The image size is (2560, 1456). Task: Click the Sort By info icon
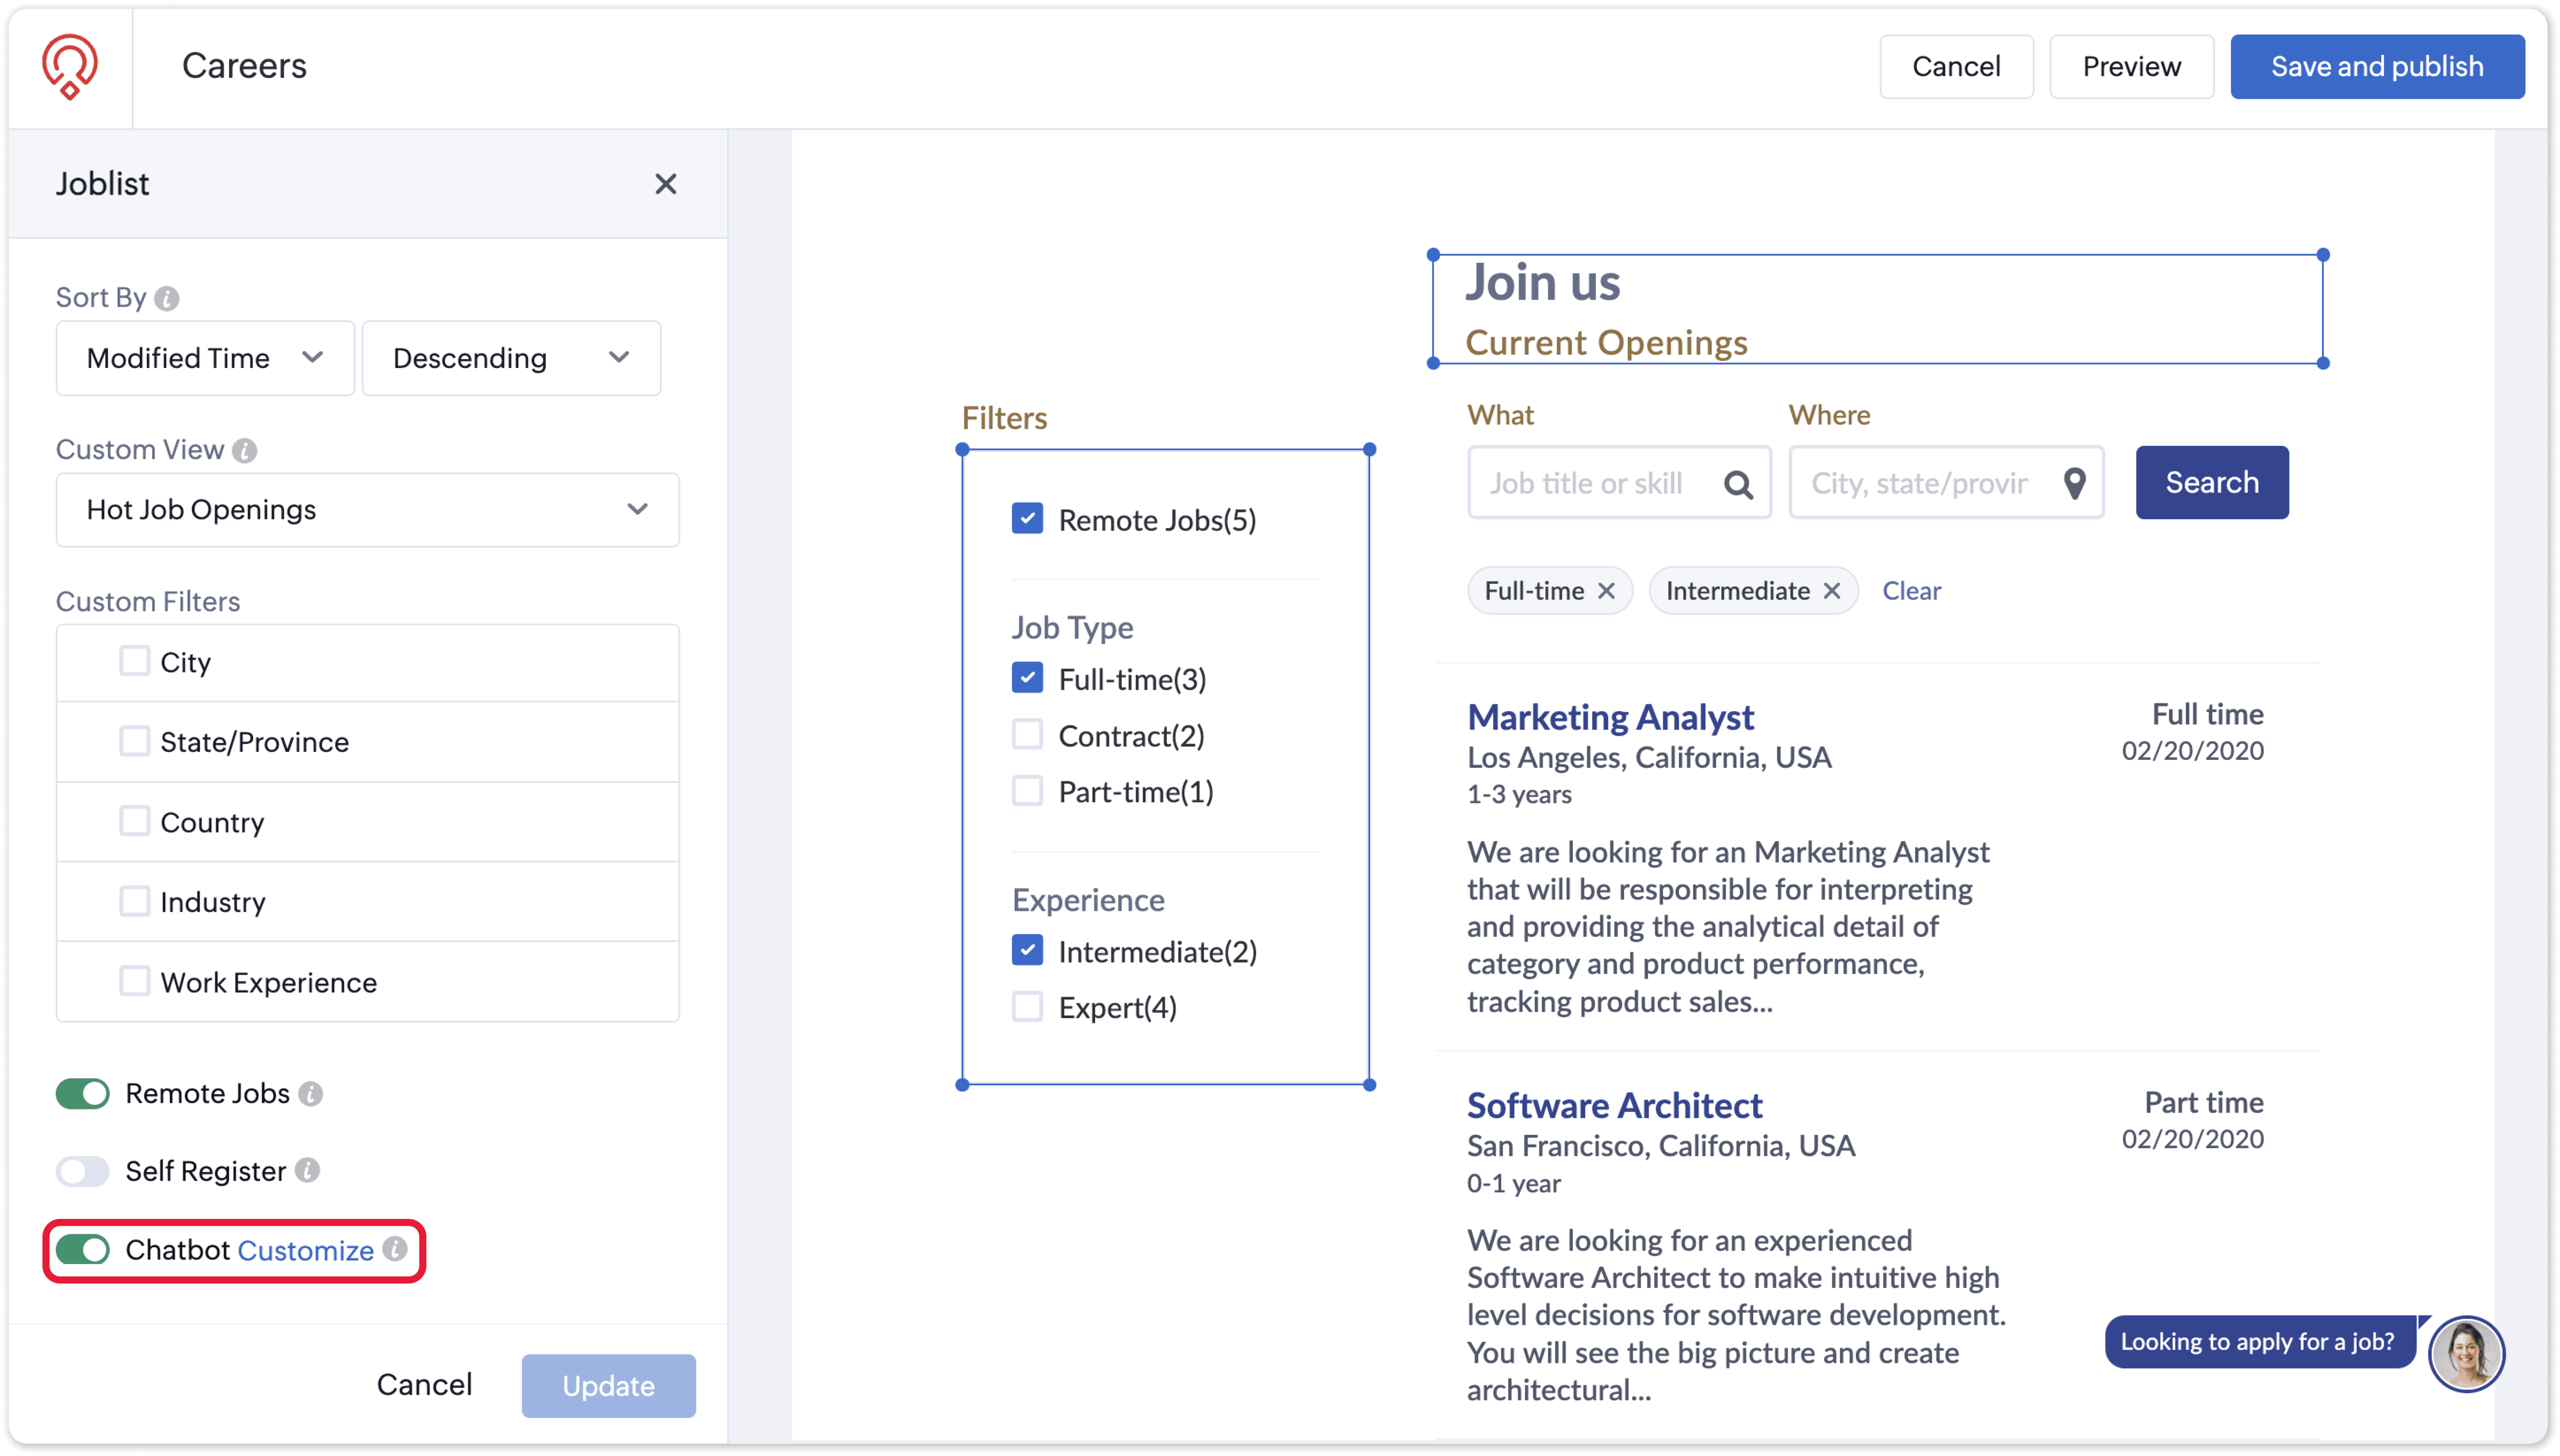tap(167, 298)
